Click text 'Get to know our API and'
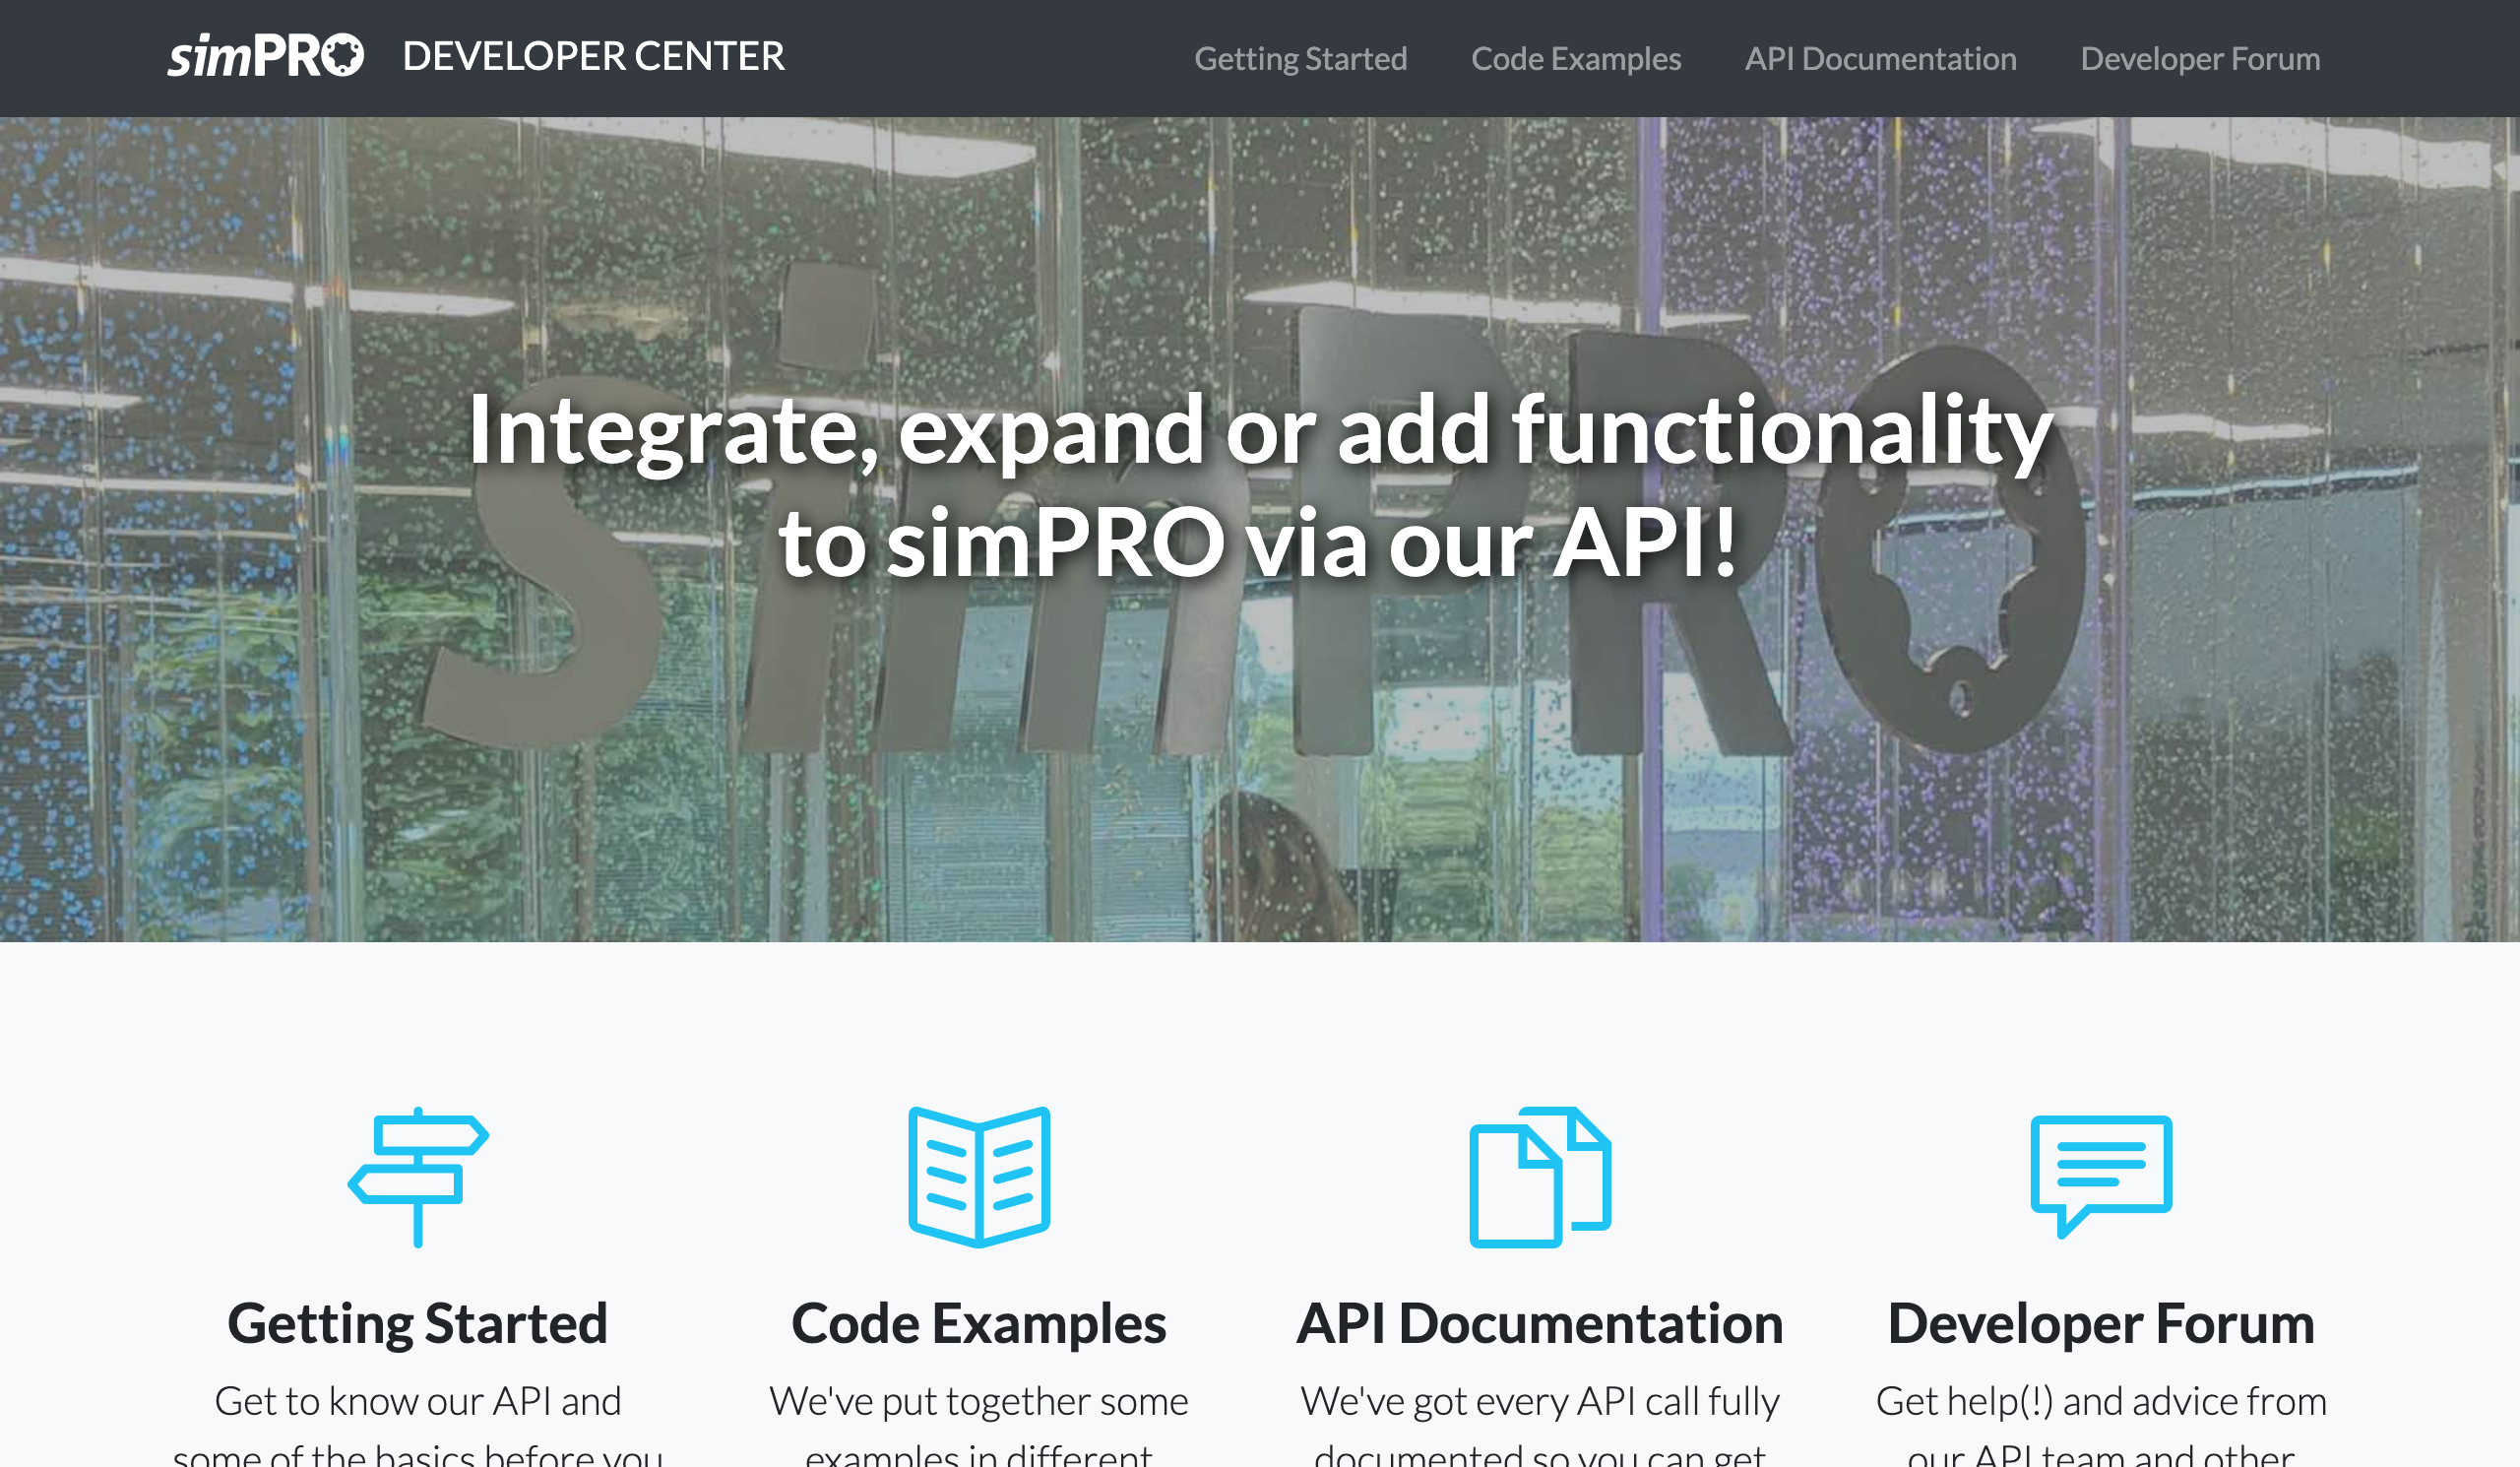The height and width of the screenshot is (1467, 2520). point(418,1401)
